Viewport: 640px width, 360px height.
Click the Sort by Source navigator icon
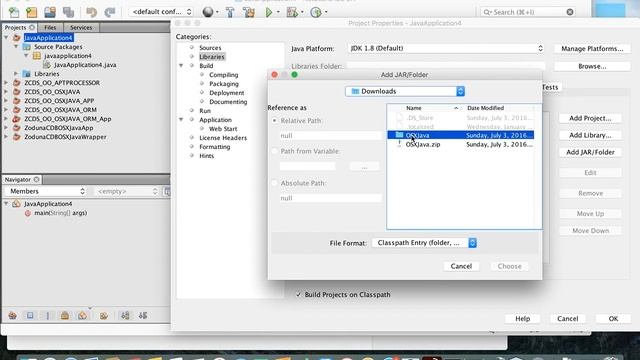click(143, 316)
